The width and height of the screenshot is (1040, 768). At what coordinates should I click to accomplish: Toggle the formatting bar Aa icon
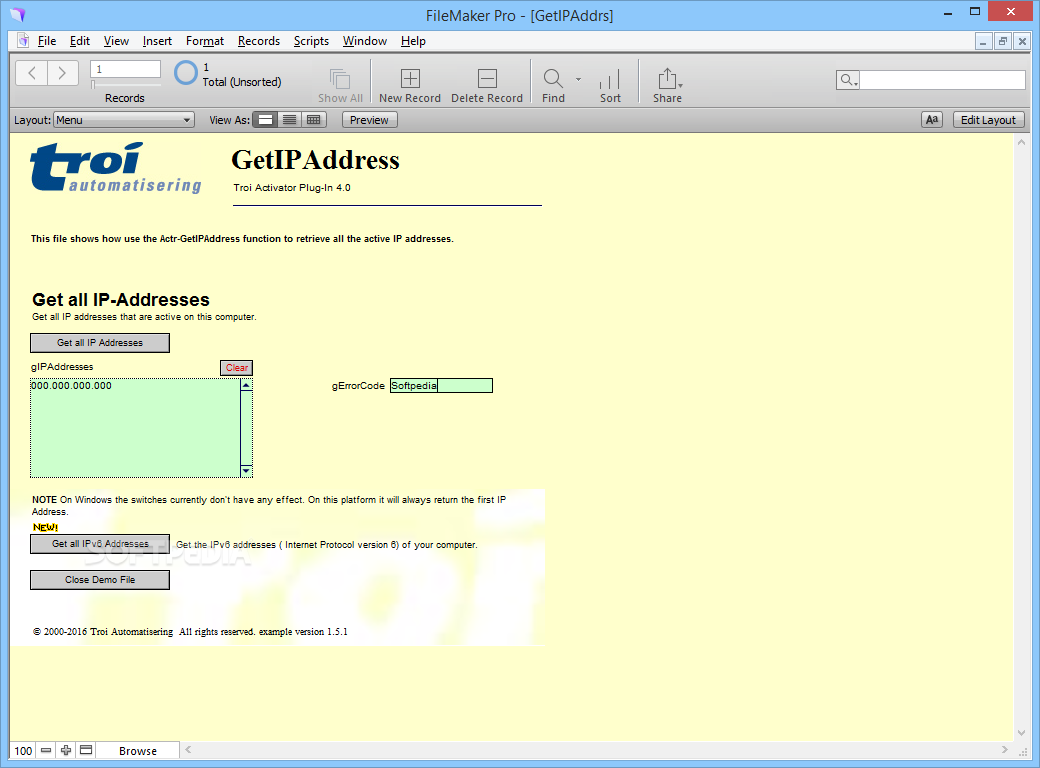coord(932,120)
